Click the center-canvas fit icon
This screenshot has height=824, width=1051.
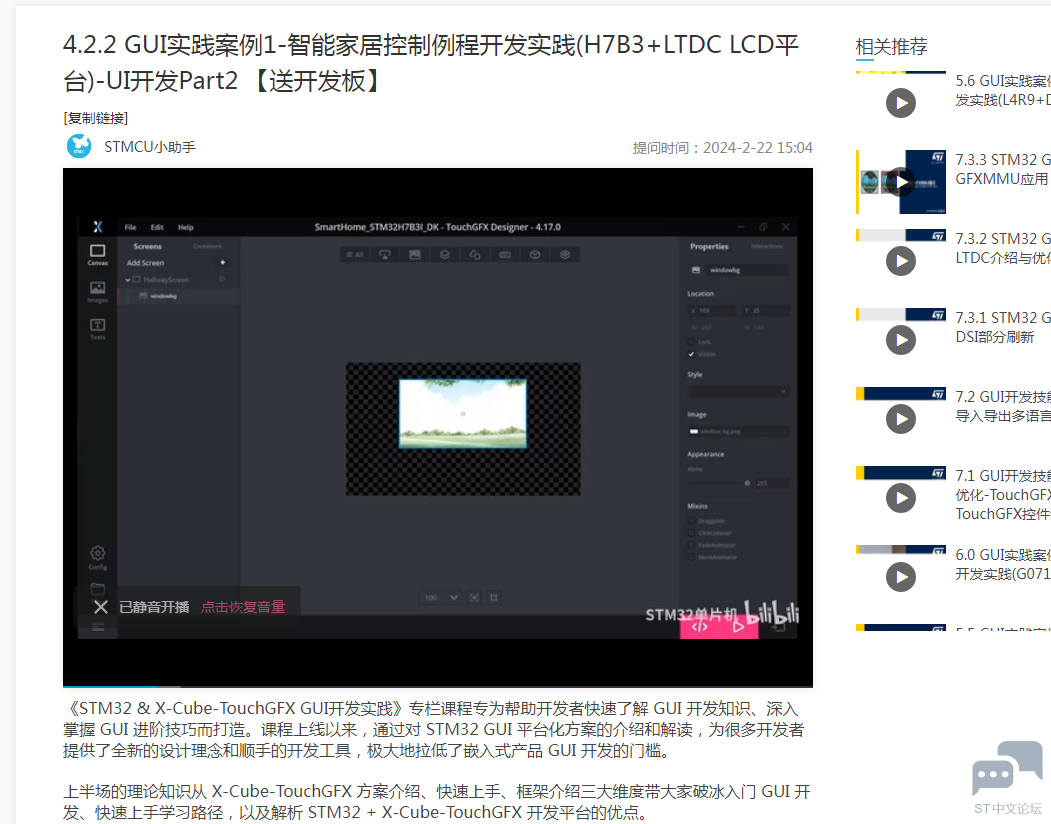(x=475, y=597)
